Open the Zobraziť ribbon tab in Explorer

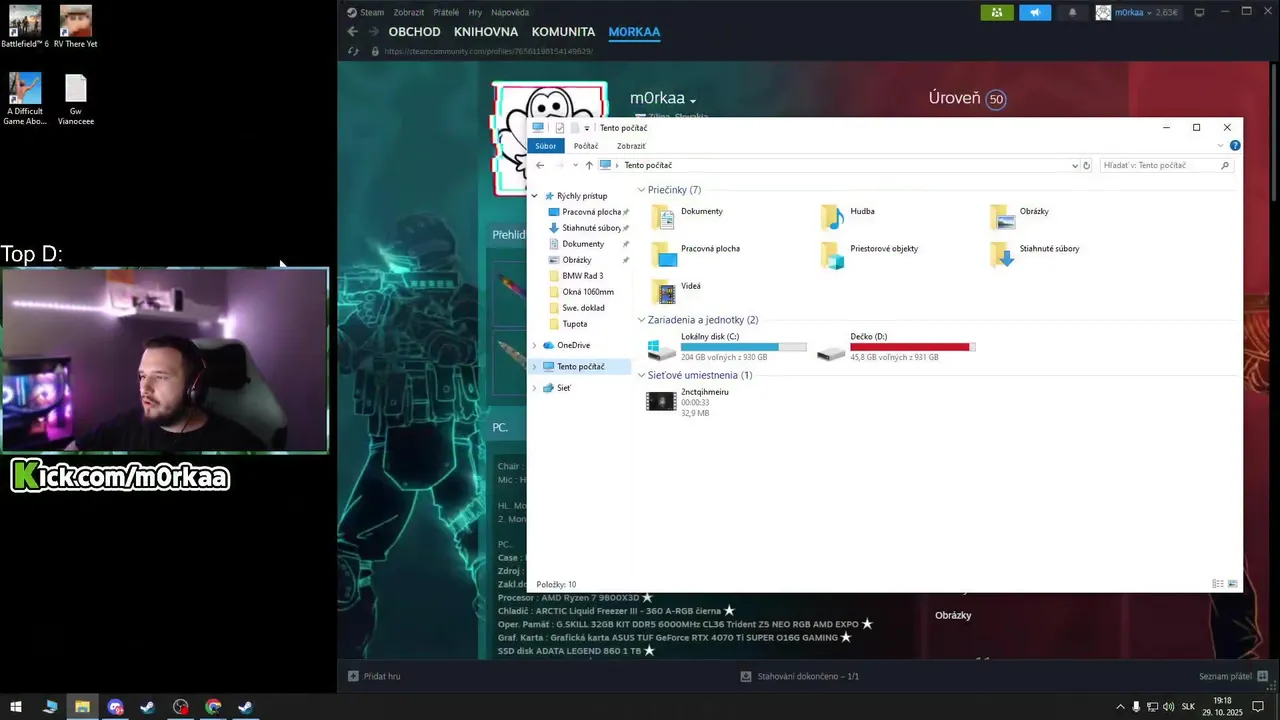631,146
